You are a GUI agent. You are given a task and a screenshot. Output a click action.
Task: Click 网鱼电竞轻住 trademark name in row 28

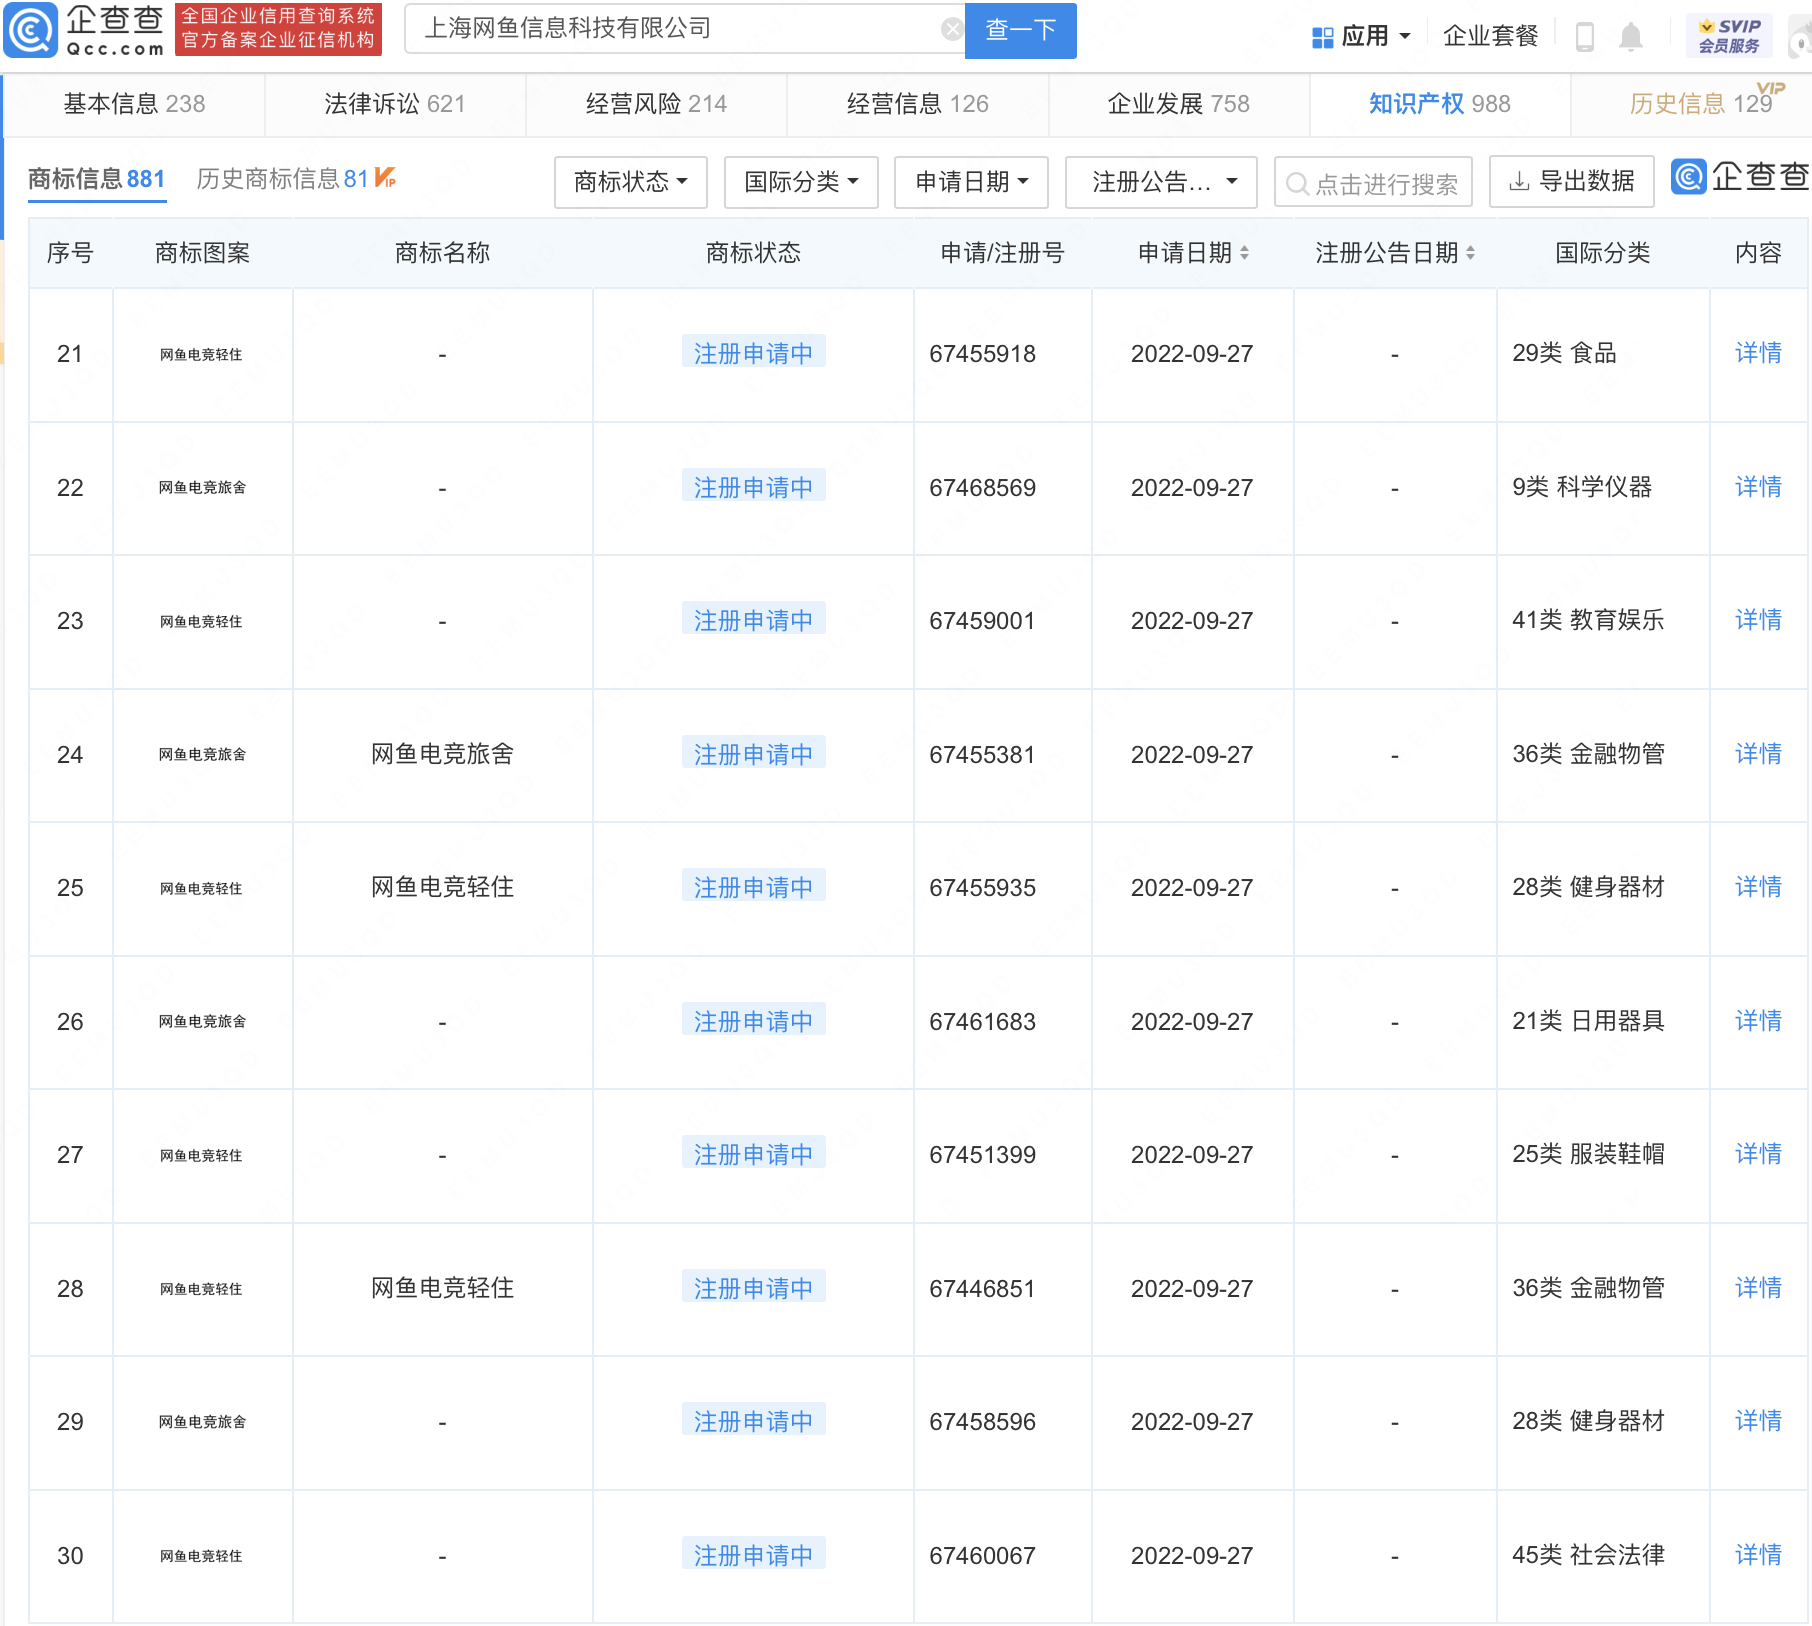[x=442, y=1288]
